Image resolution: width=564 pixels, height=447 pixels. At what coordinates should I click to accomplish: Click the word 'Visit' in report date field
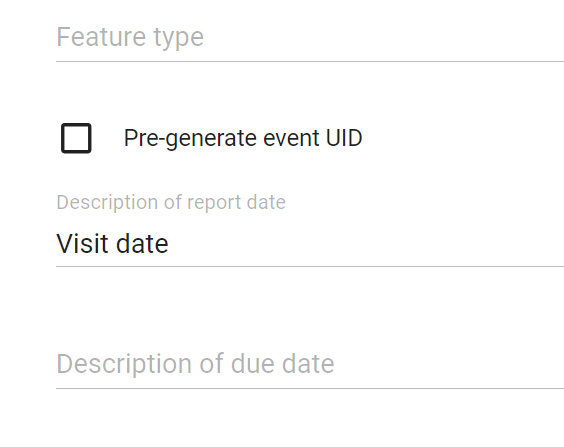(81, 243)
